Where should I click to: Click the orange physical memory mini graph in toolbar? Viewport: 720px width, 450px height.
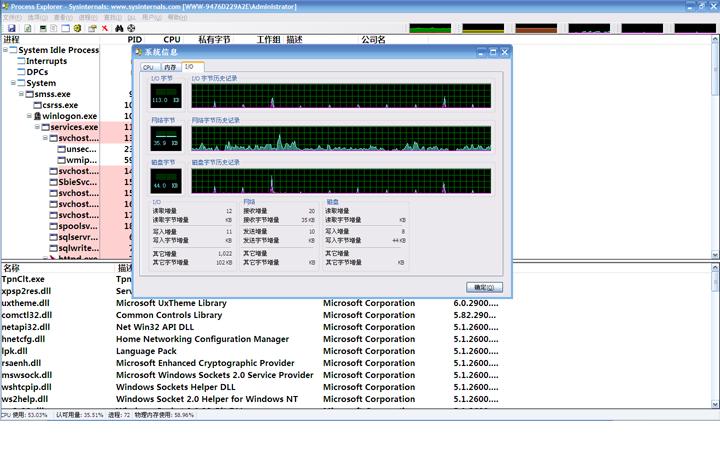coord(536,28)
